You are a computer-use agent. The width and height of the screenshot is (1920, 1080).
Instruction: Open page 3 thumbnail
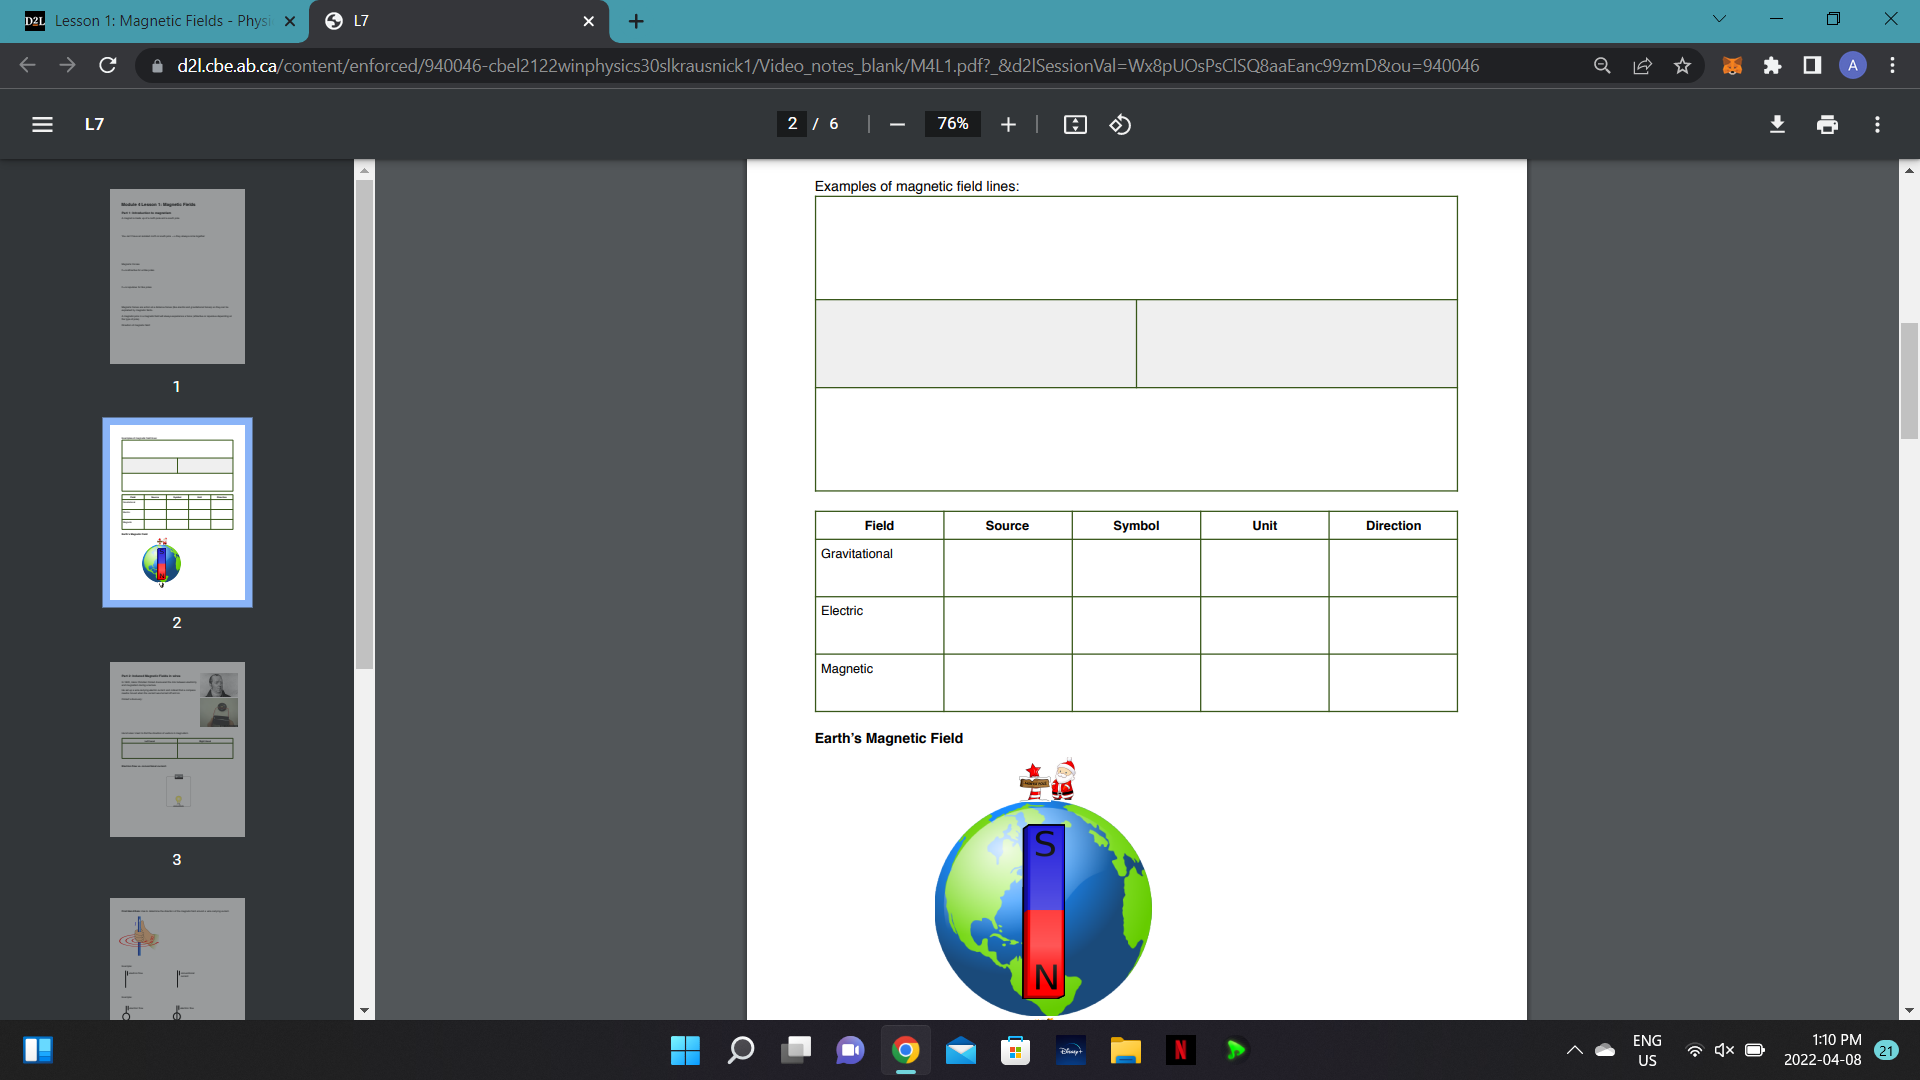click(x=177, y=749)
